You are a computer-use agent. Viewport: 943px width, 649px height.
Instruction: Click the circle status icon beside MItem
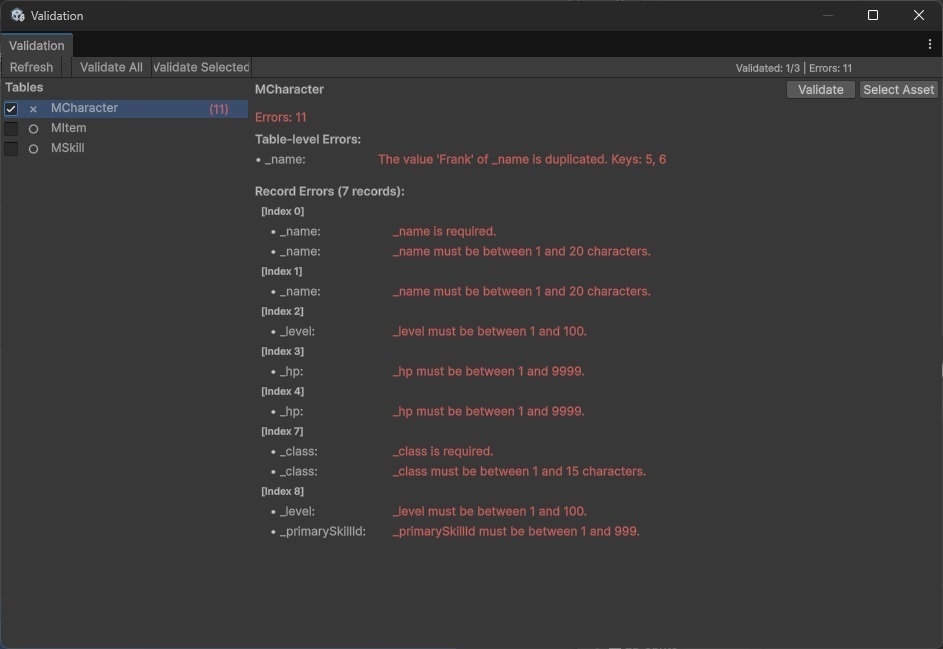click(33, 128)
